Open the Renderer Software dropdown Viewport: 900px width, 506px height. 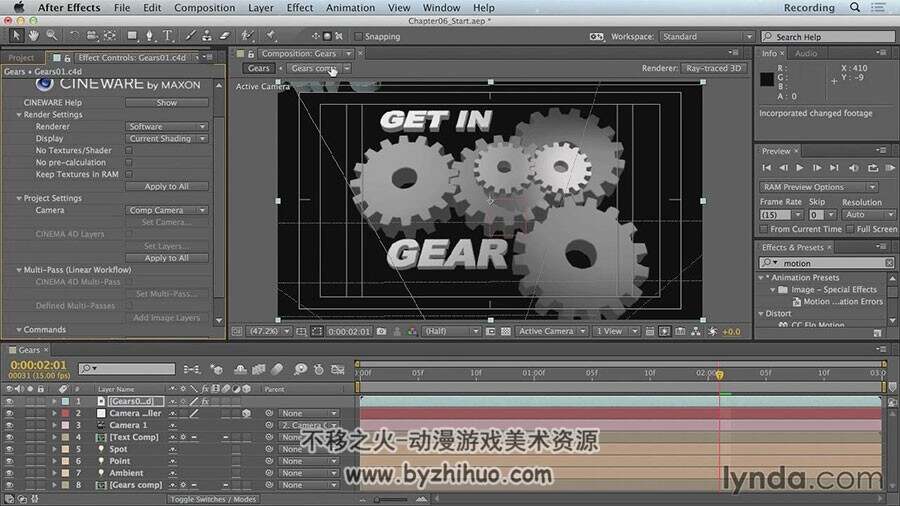166,126
